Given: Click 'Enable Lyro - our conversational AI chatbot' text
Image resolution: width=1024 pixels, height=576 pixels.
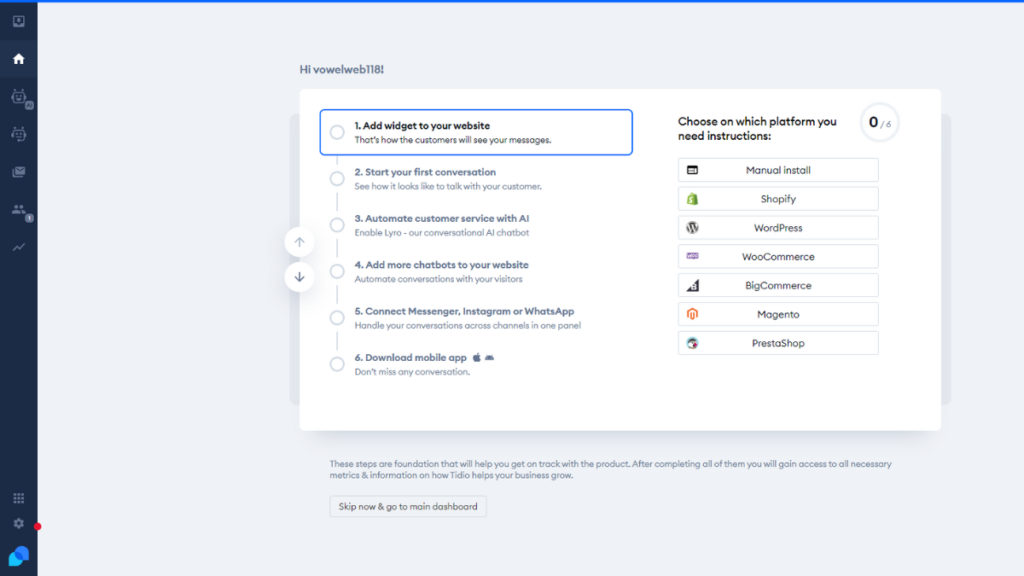Looking at the screenshot, I should click(x=441, y=233).
